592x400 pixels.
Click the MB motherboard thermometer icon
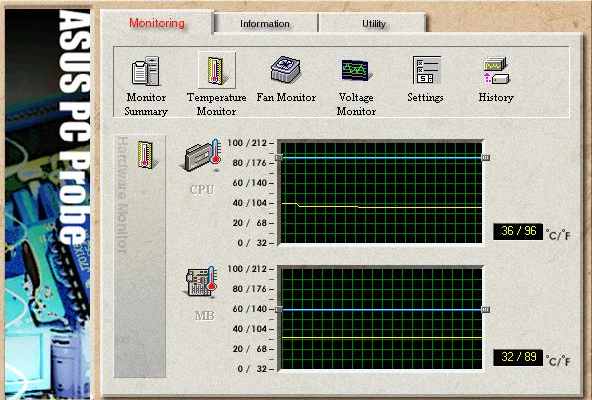[x=202, y=281]
